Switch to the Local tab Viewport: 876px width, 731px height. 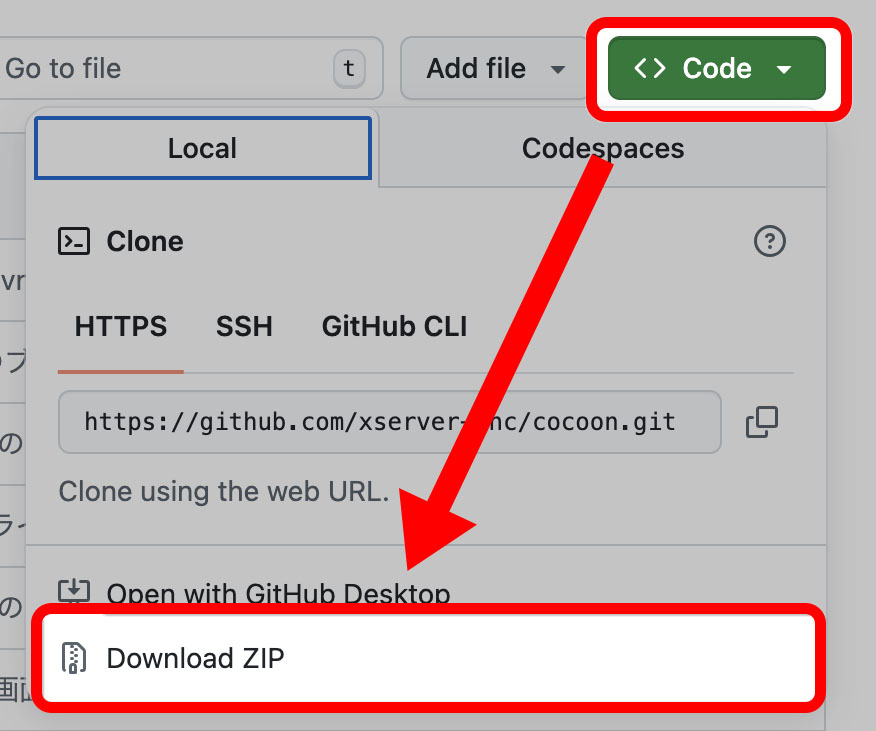(x=203, y=149)
